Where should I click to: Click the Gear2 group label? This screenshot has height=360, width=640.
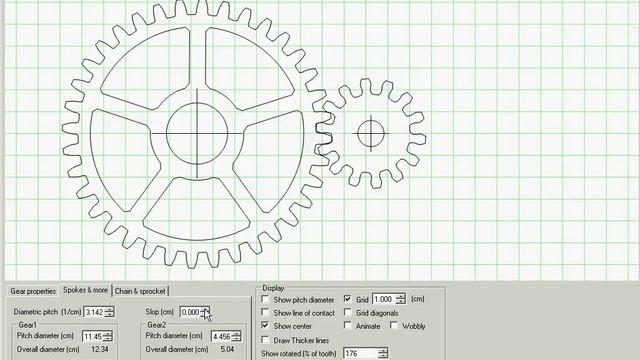(x=156, y=325)
